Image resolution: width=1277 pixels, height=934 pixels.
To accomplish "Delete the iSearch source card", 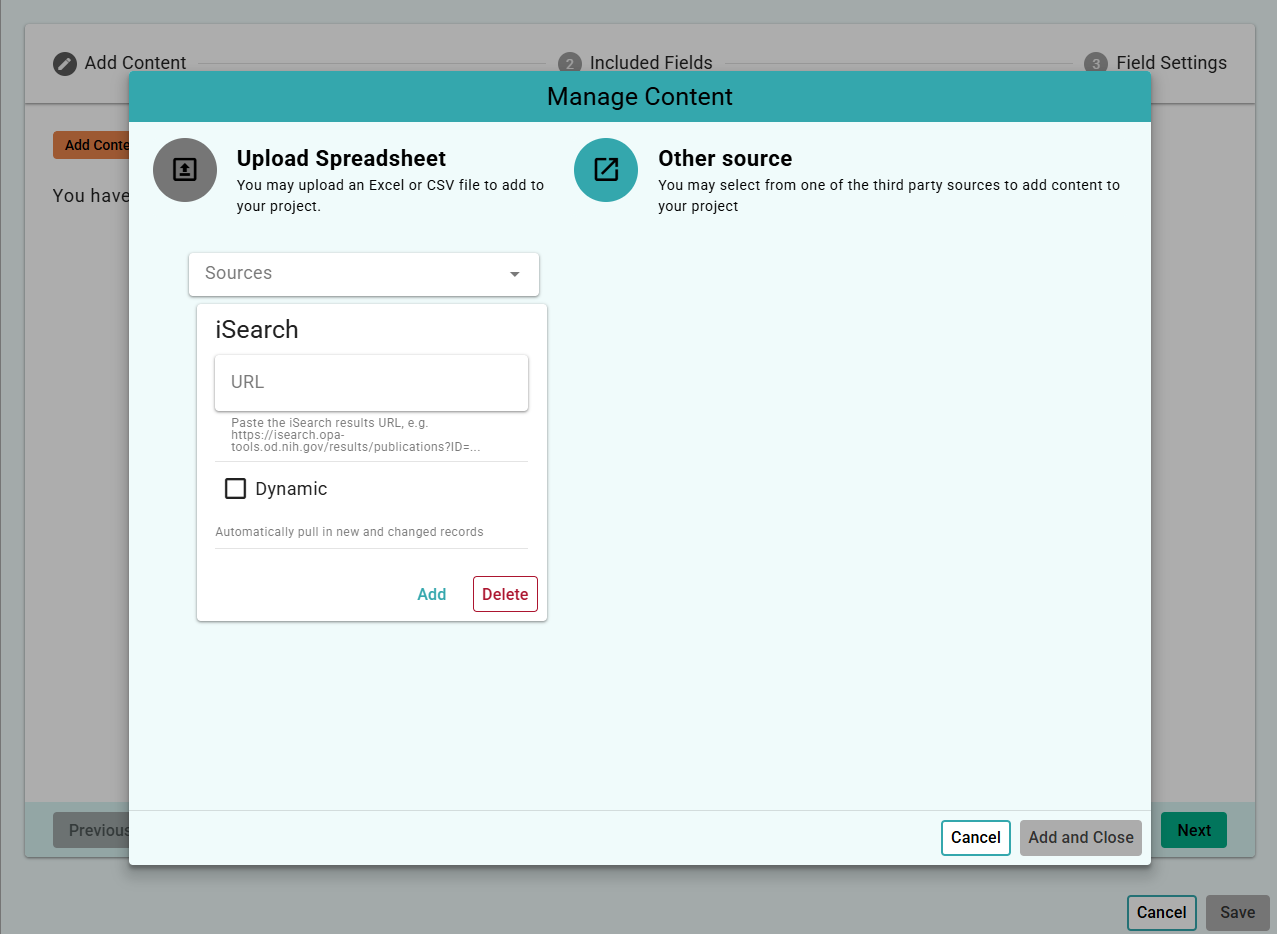I will [x=505, y=594].
